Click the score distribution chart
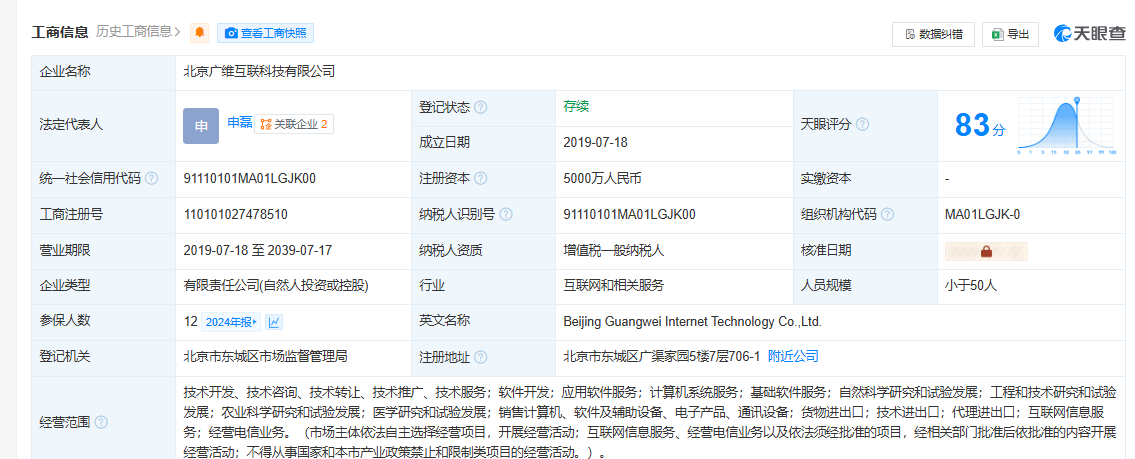1135x459 pixels. click(1067, 125)
